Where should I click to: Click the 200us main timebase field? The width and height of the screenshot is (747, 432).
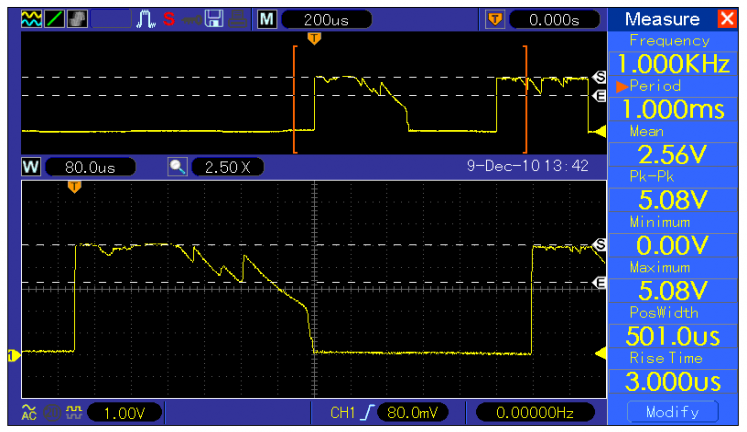(326, 19)
